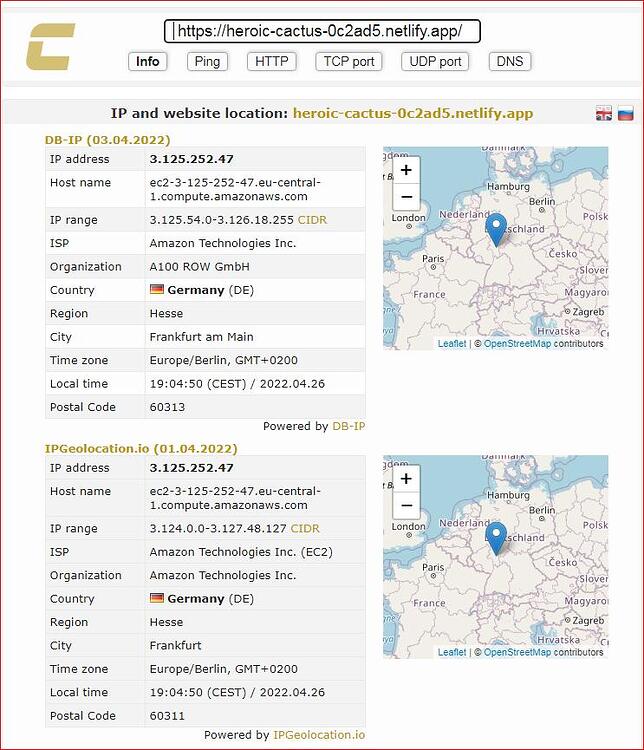644x750 pixels.
Task: Select the Info tab
Action: point(147,62)
